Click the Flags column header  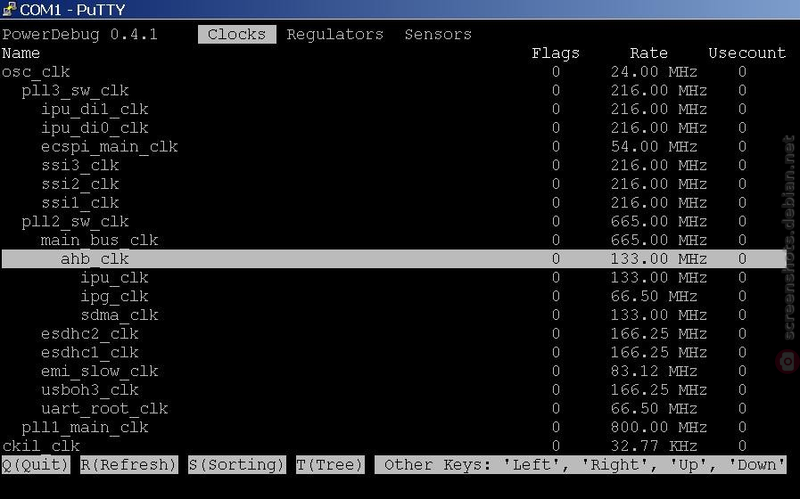click(x=556, y=53)
